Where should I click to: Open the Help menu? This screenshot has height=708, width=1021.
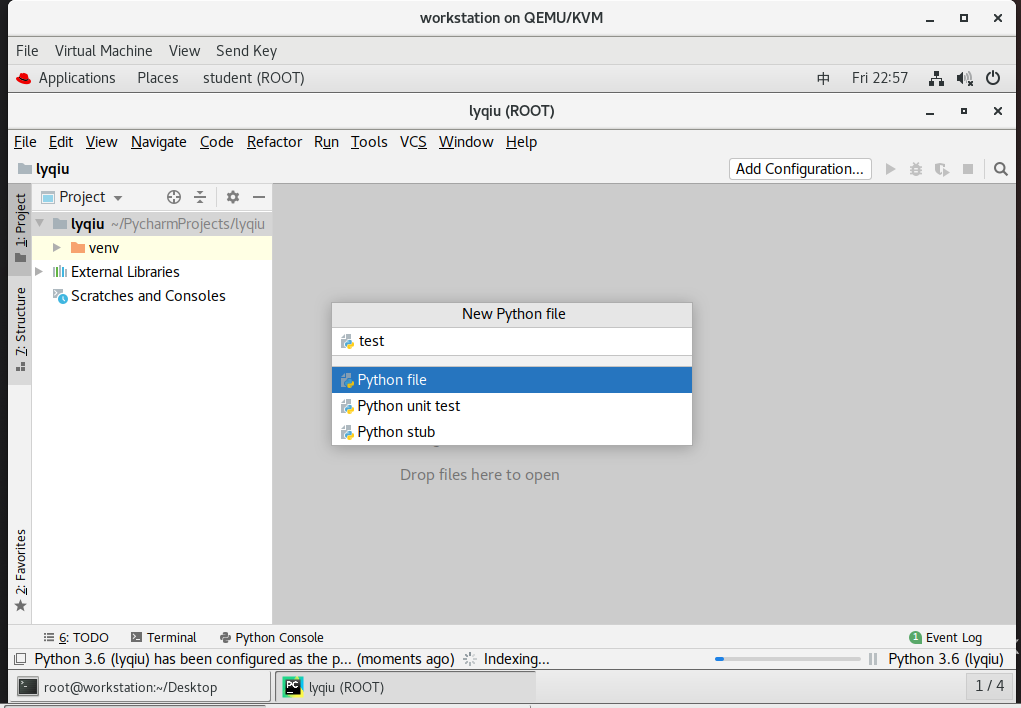click(x=521, y=142)
